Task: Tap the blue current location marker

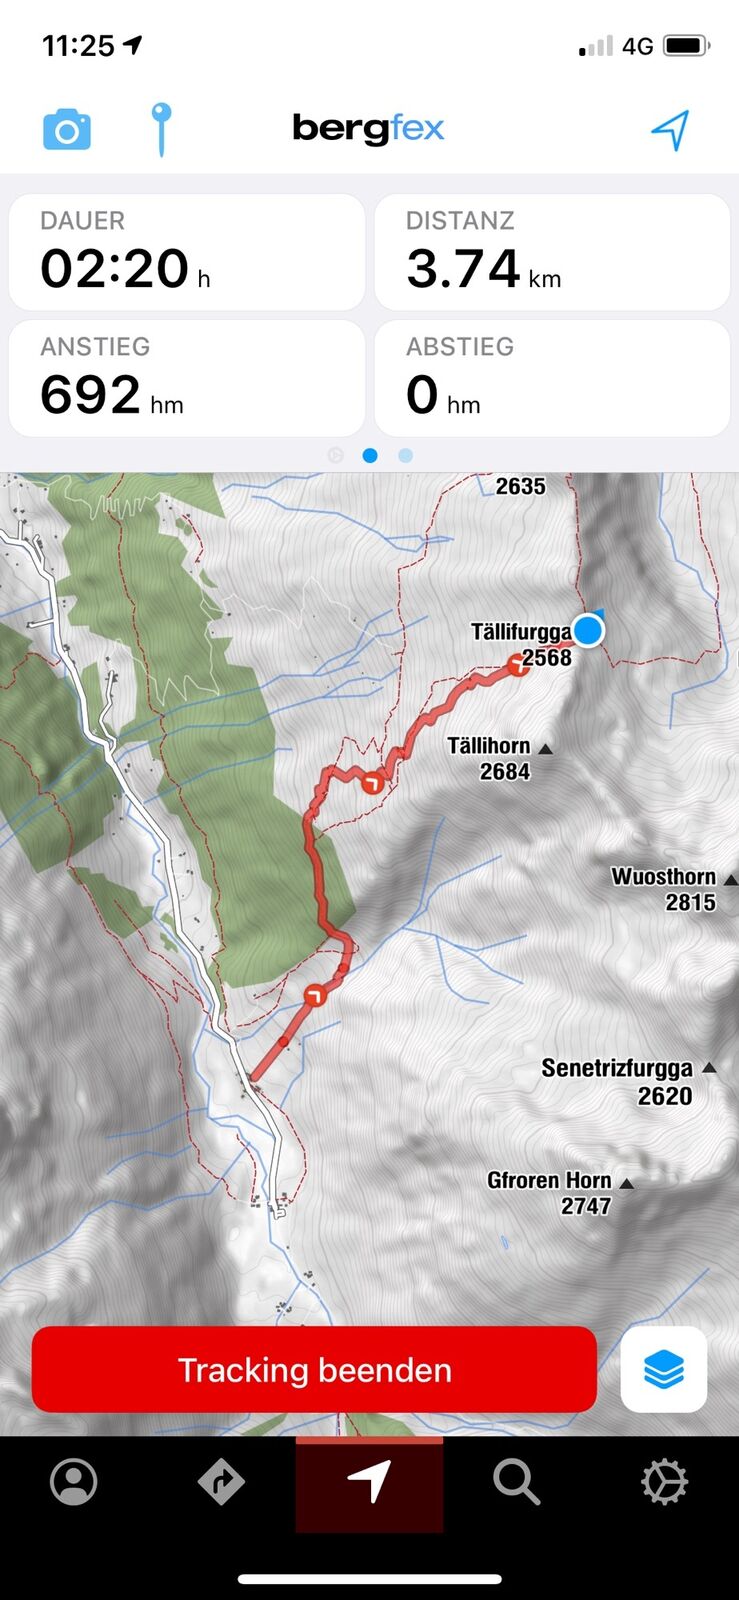Action: coord(589,630)
